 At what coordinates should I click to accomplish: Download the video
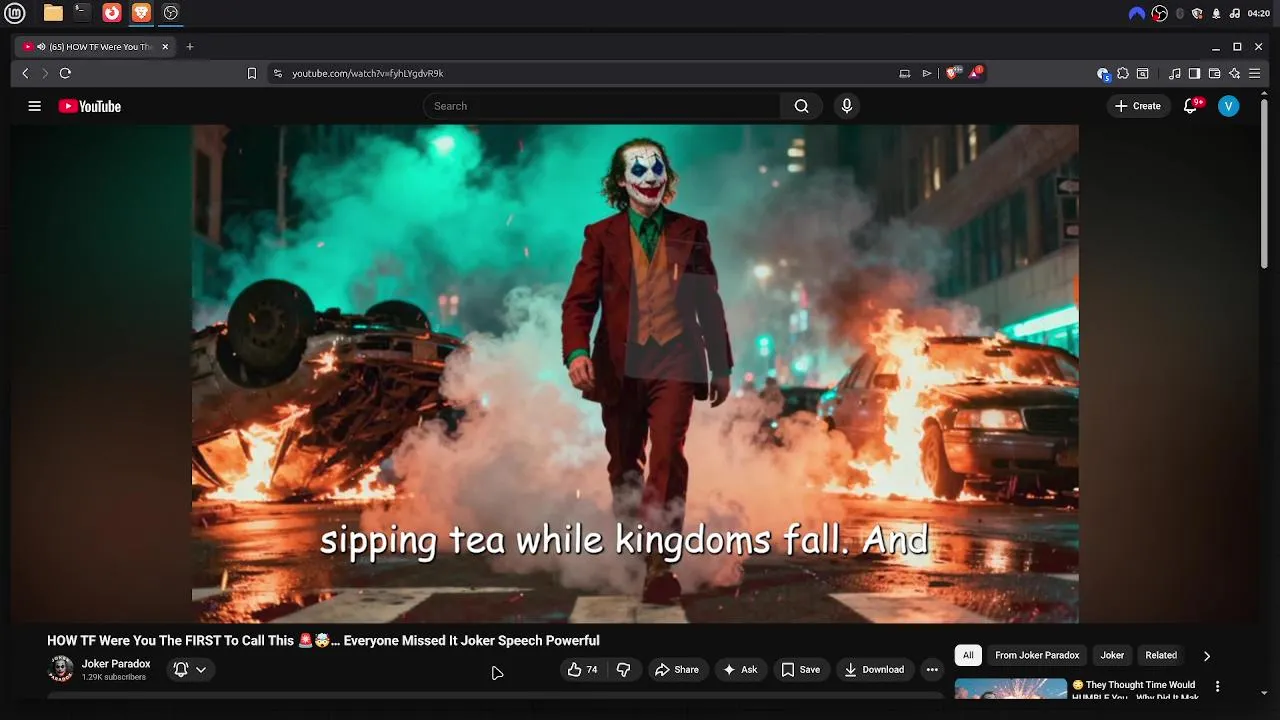pyautogui.click(x=874, y=670)
